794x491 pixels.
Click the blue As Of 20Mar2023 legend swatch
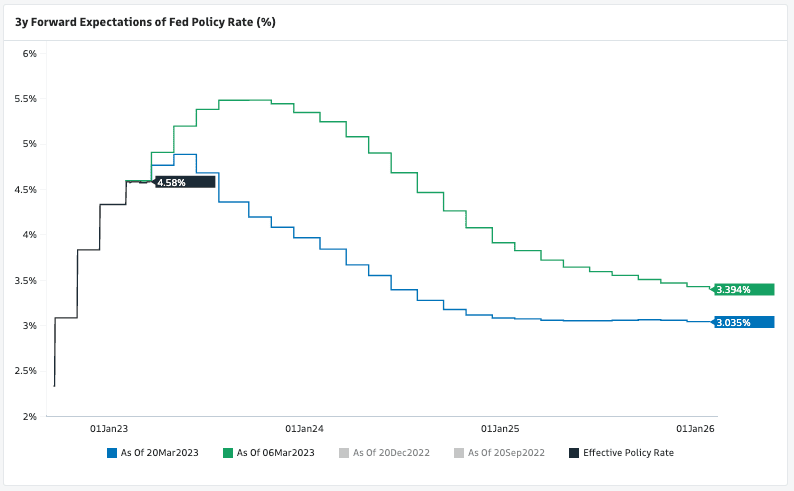[112, 453]
